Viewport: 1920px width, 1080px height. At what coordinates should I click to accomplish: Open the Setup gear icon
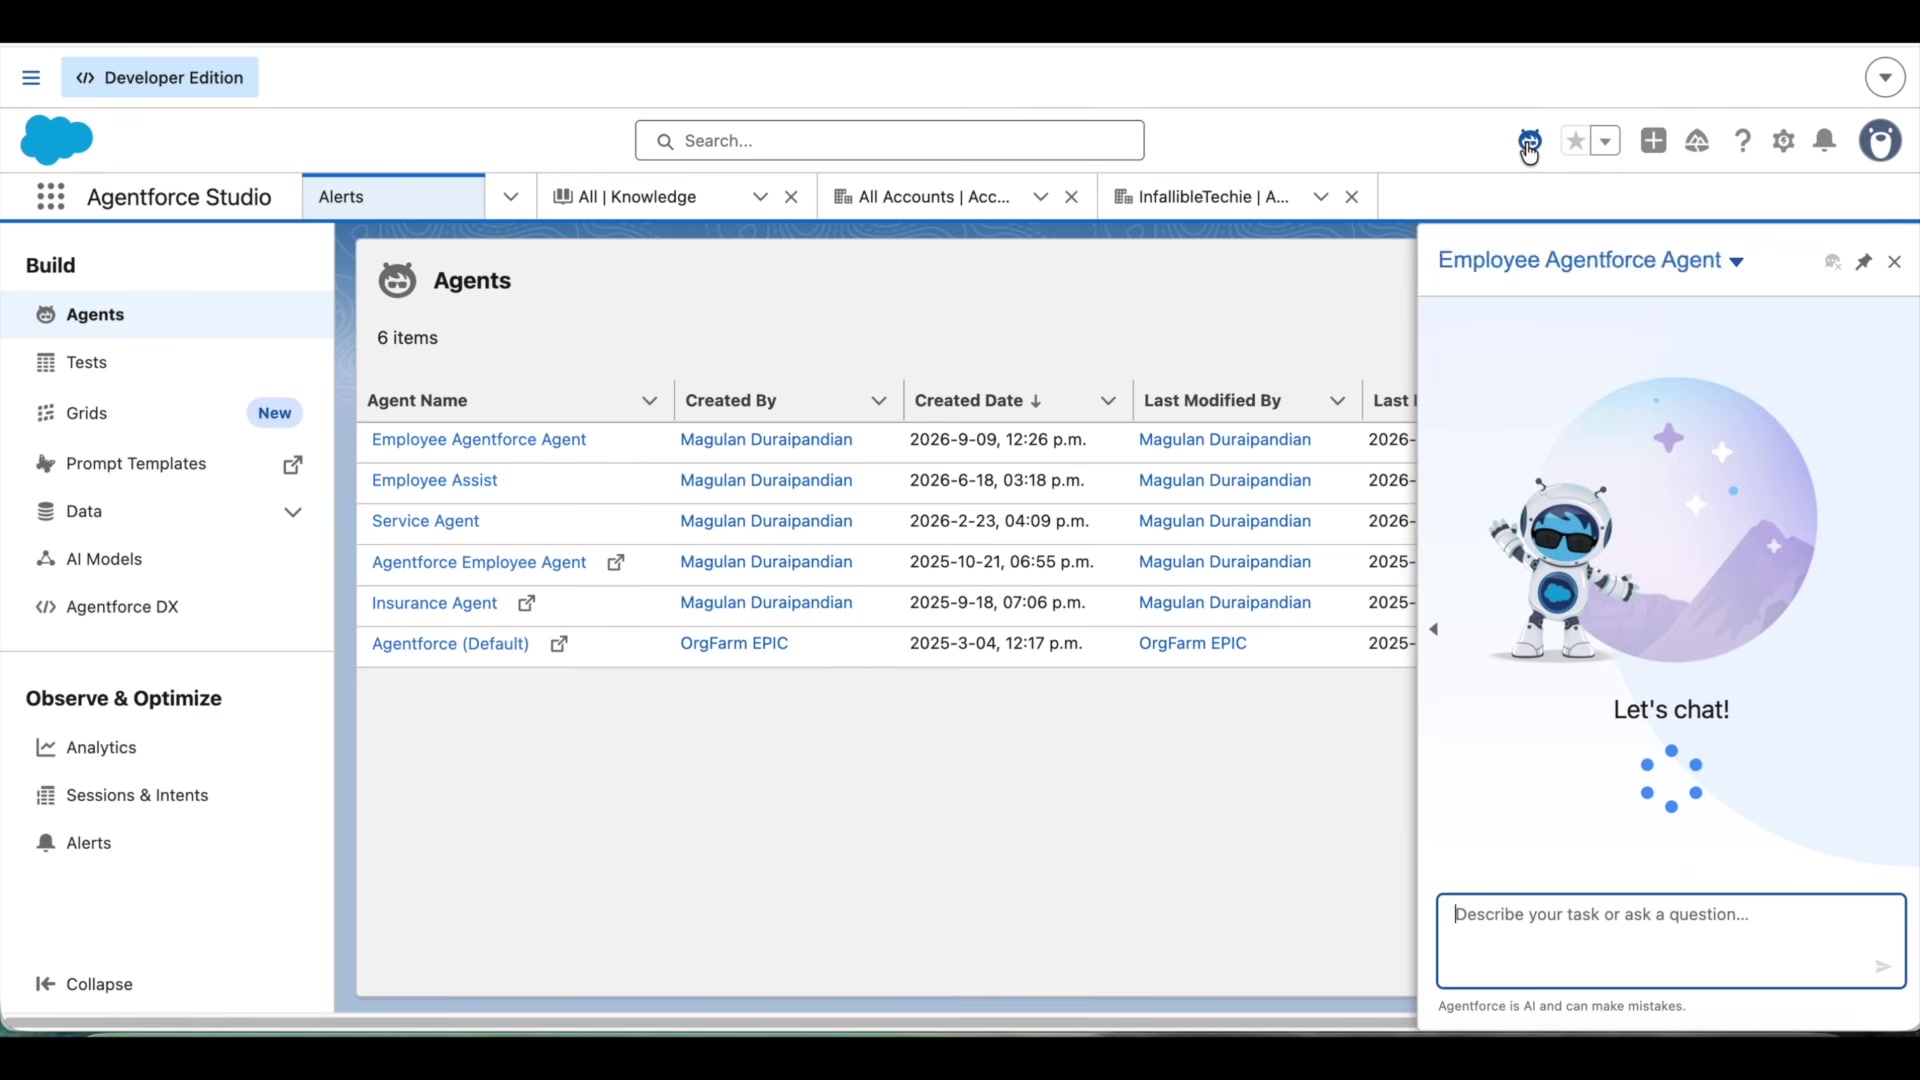(1784, 141)
